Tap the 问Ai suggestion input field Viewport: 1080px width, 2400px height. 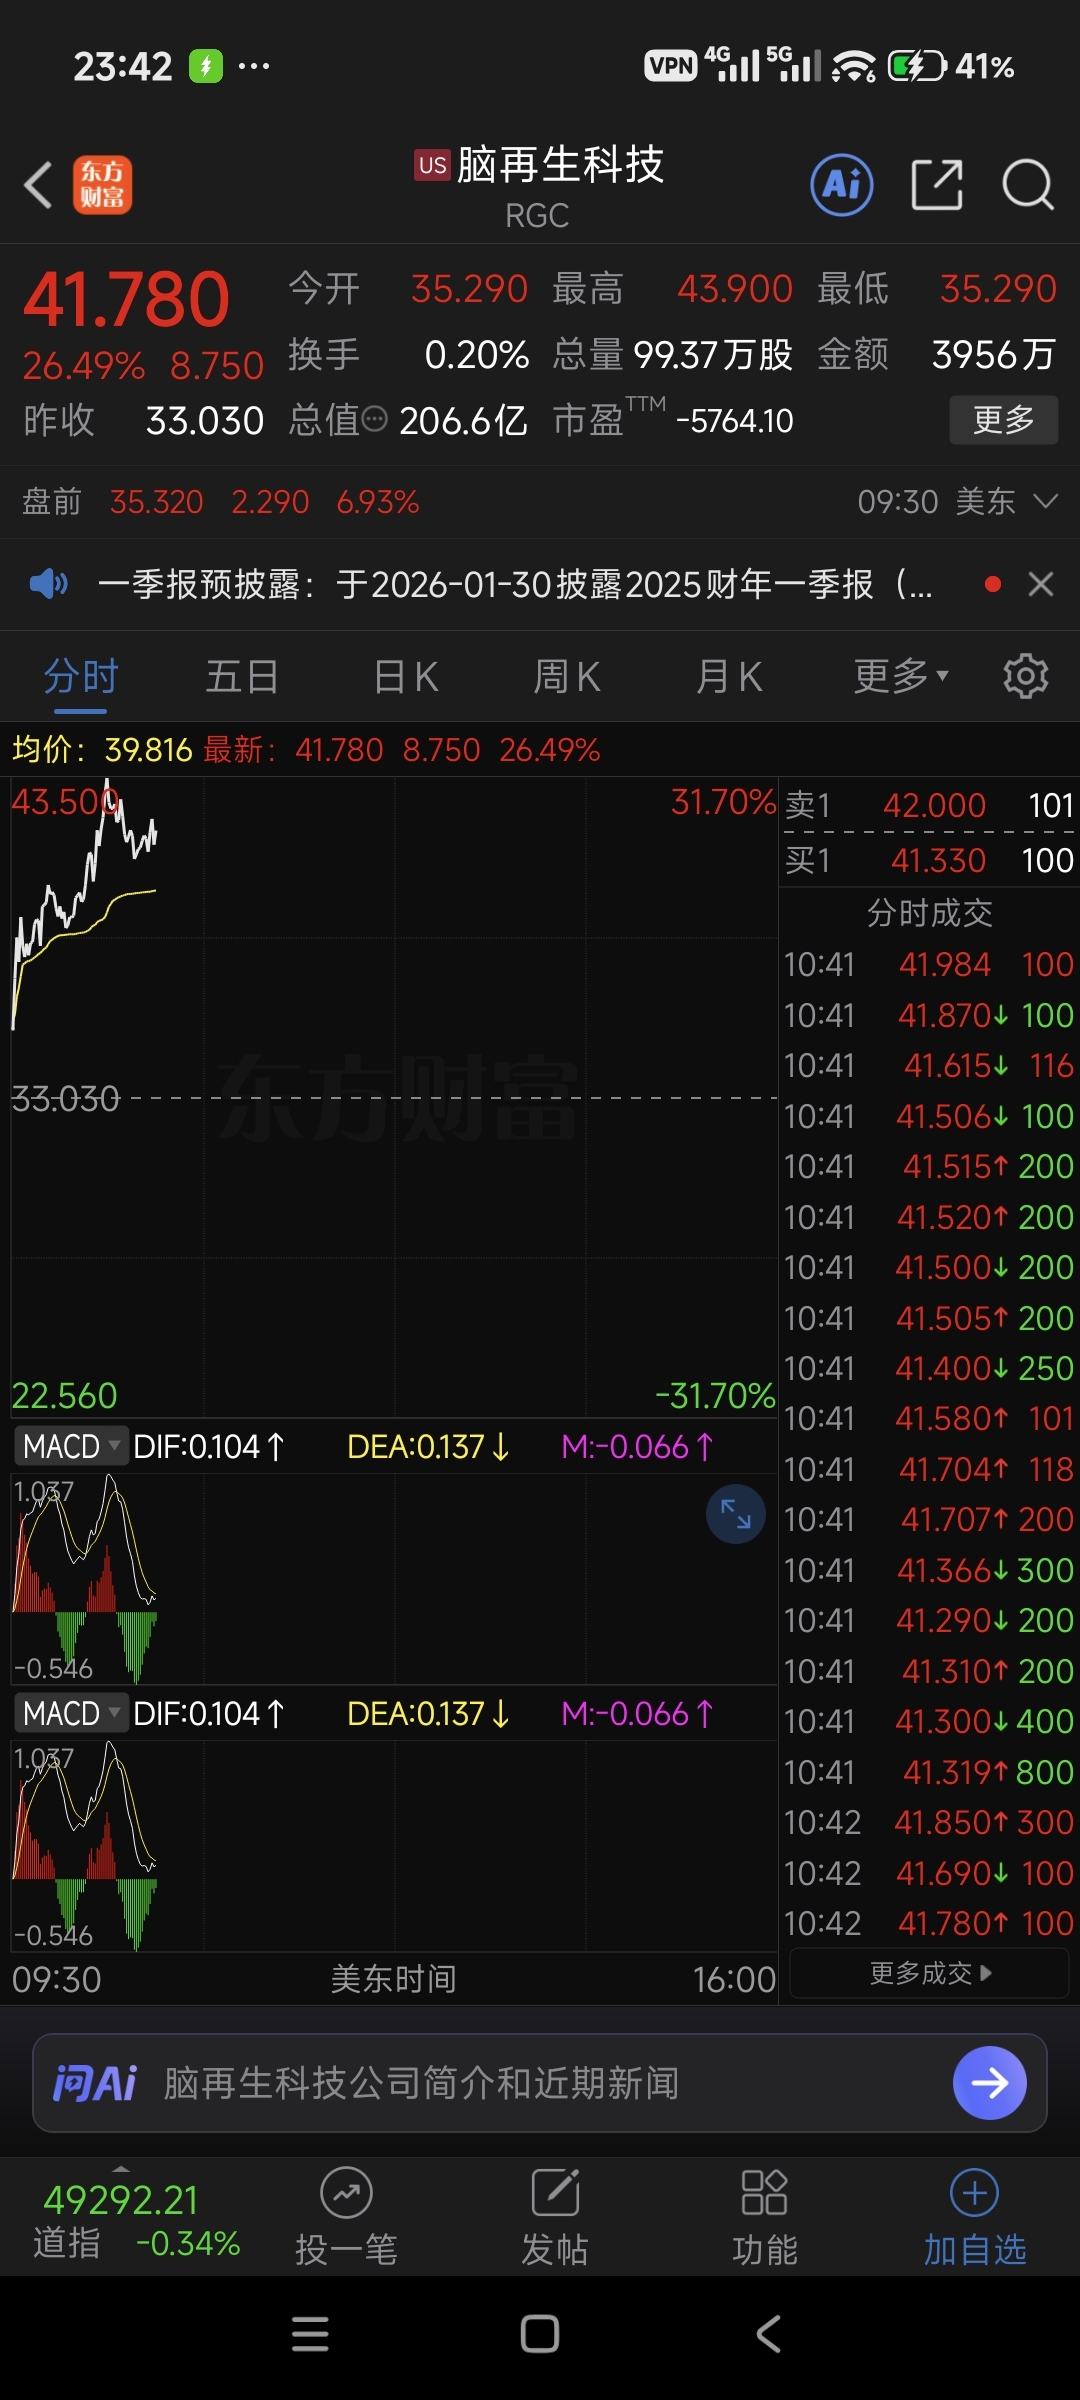pos(540,2084)
